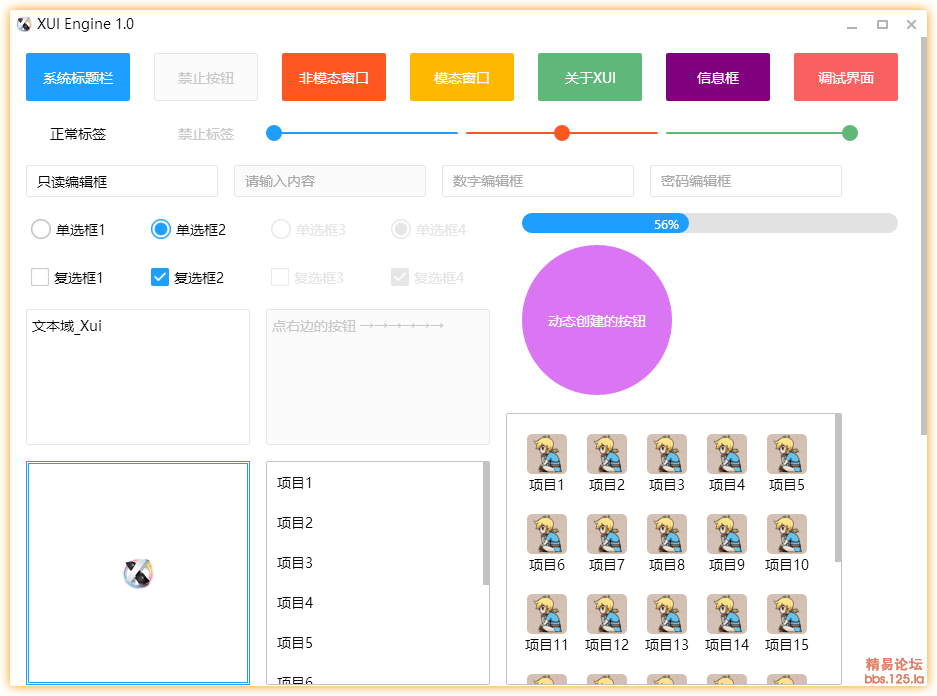Focus the 请输入内容 input field
The height and width of the screenshot is (696, 937).
330,181
